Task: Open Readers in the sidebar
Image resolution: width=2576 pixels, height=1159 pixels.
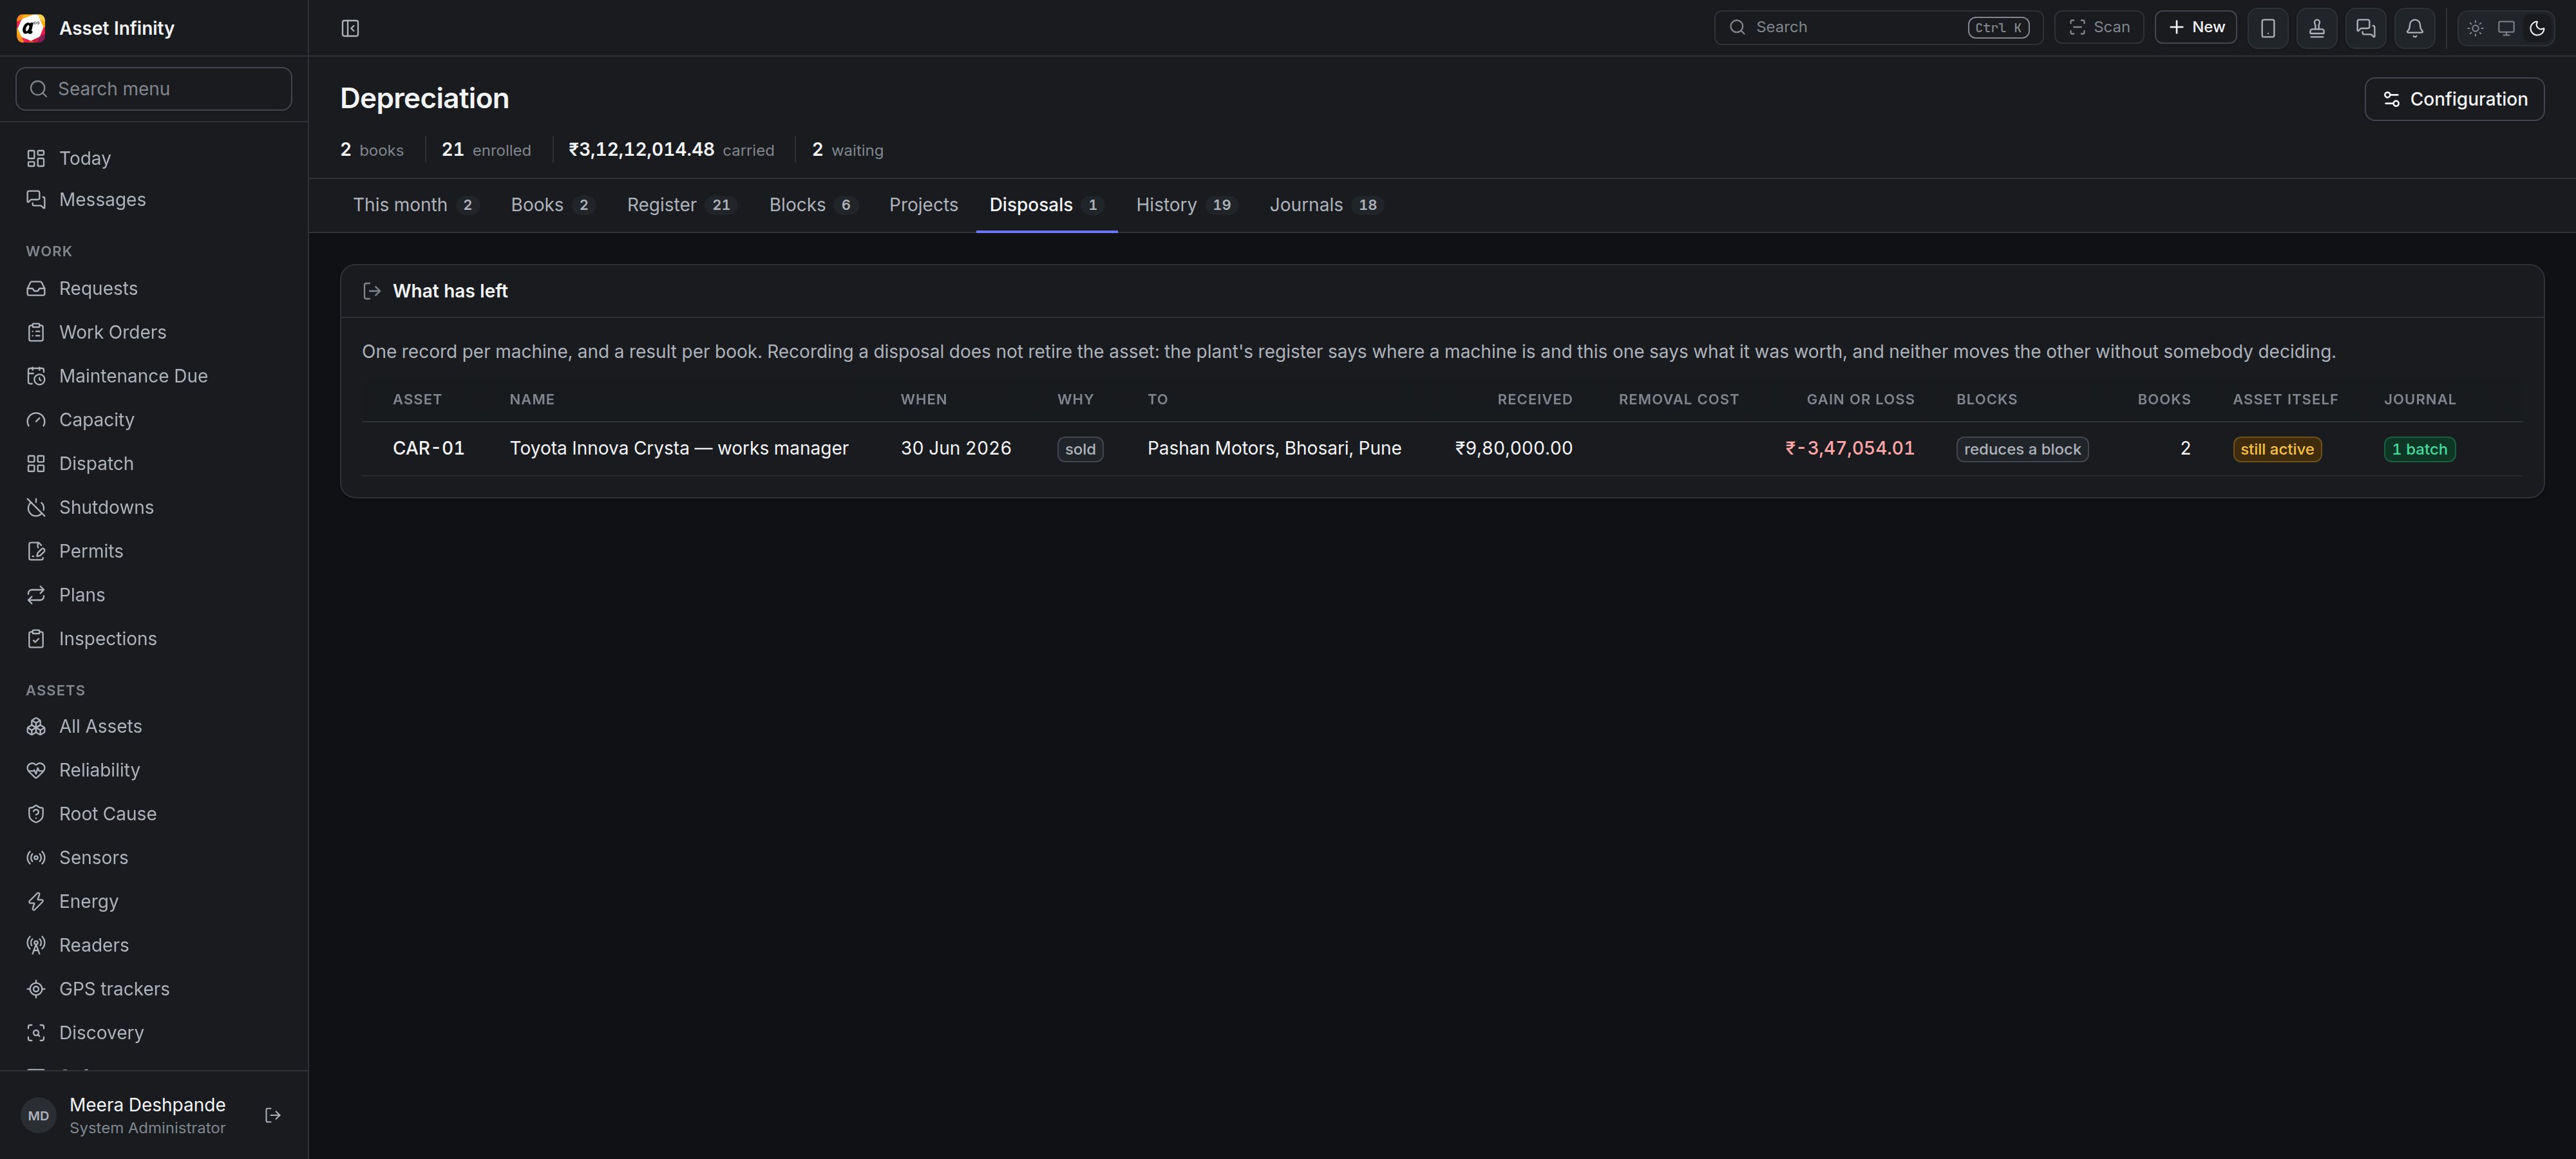Action: pos(154,945)
